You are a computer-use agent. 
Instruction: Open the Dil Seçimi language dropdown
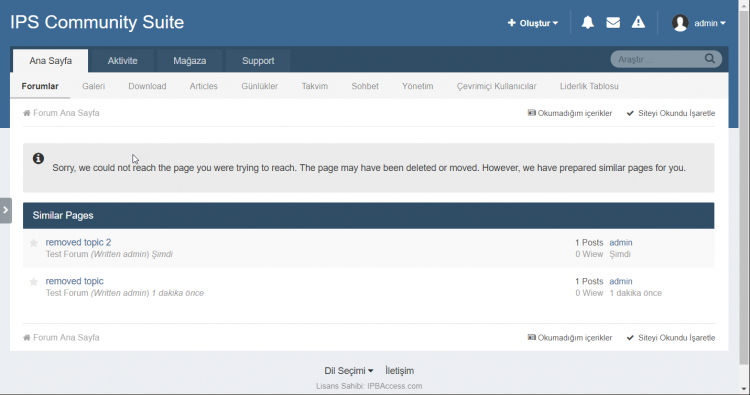pyautogui.click(x=349, y=371)
